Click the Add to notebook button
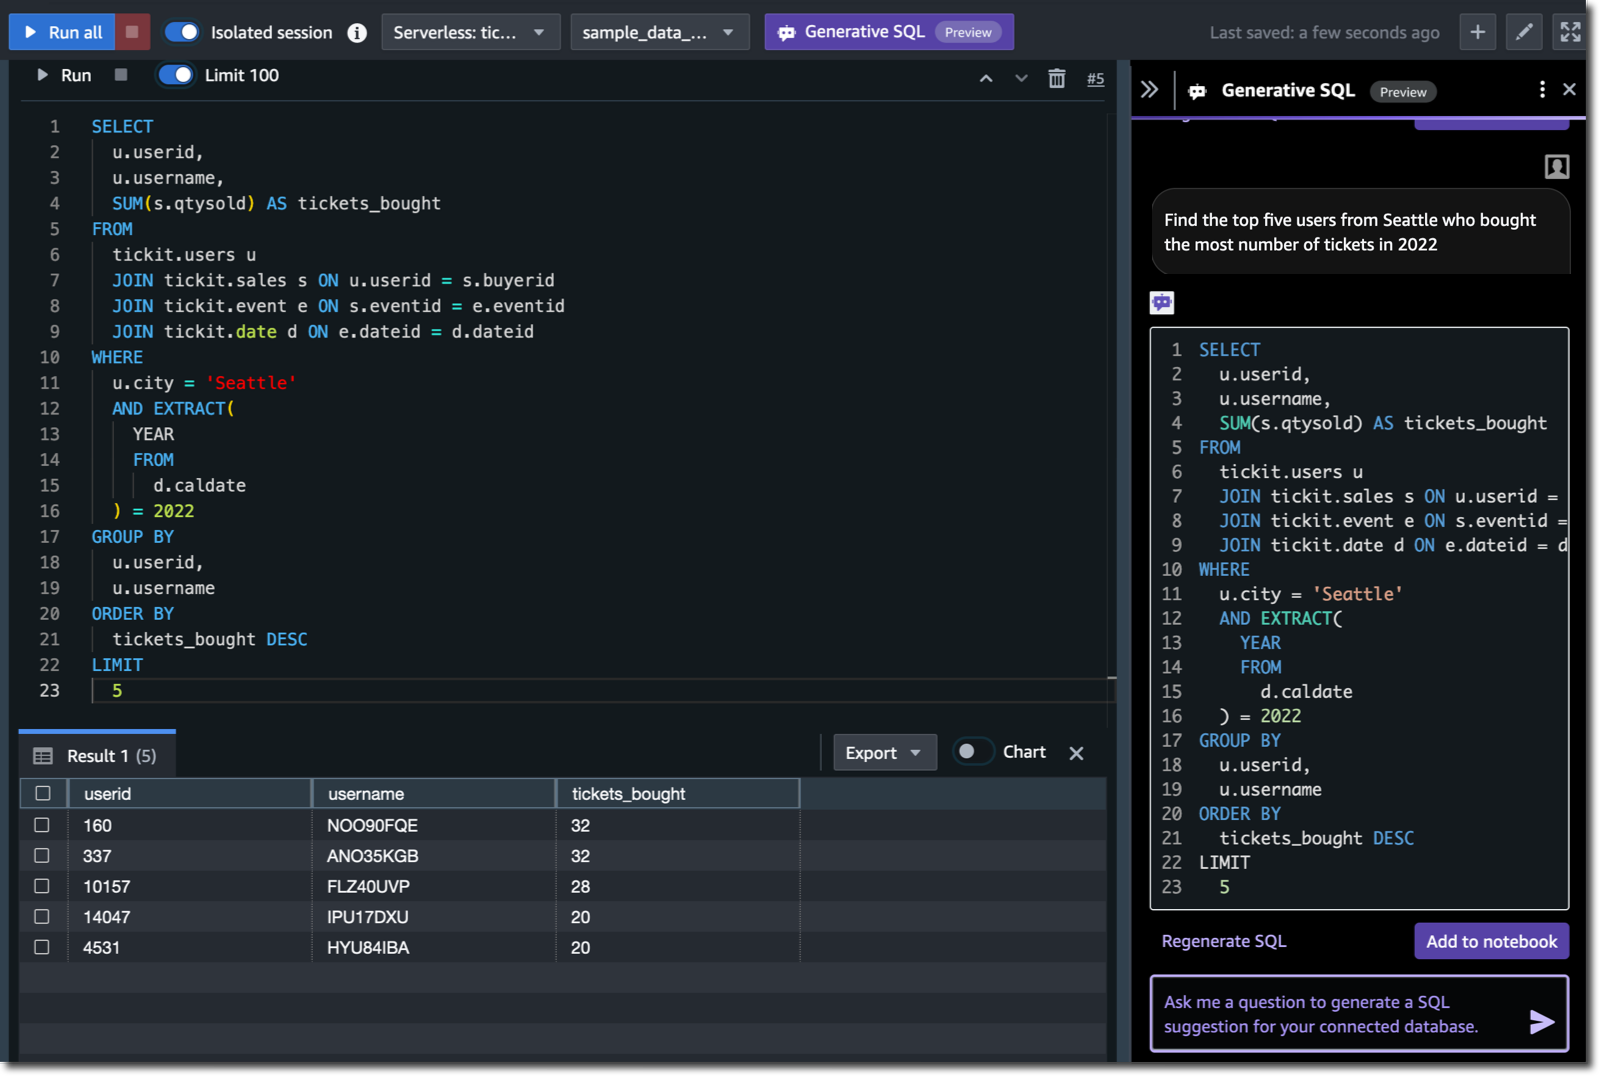The image size is (1600, 1076). (x=1490, y=941)
